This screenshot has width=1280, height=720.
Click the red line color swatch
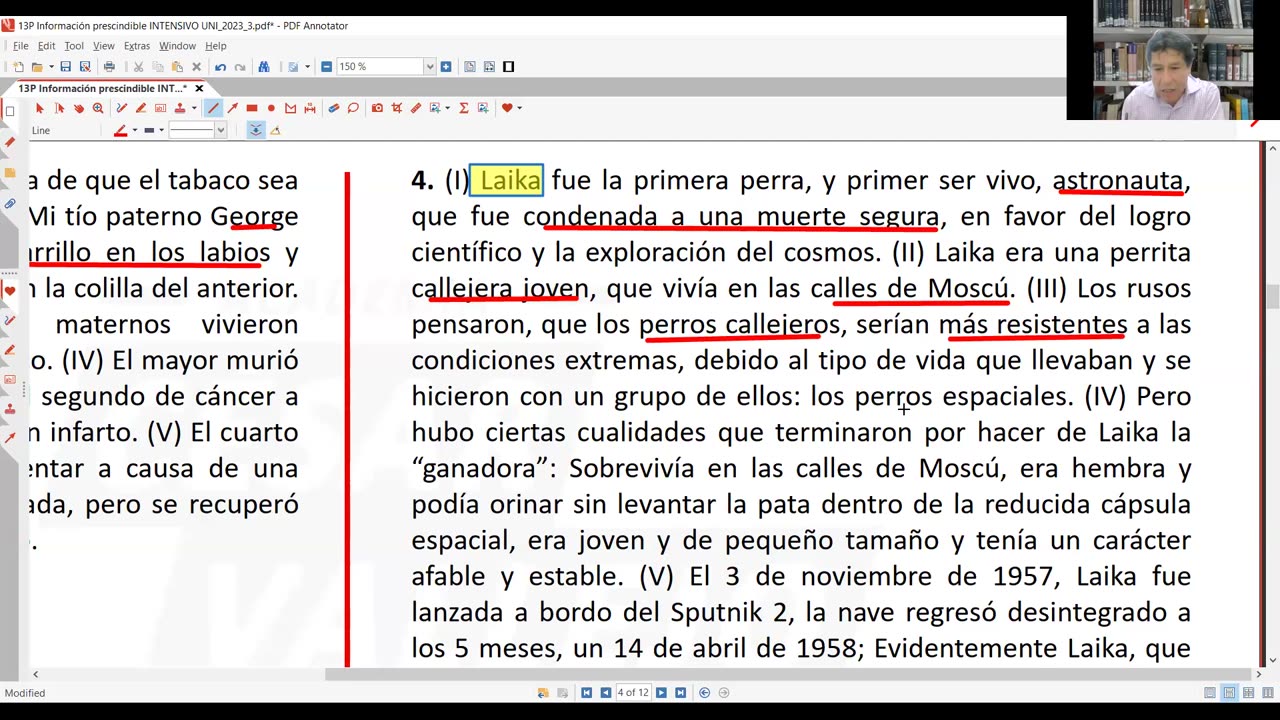pyautogui.click(x=121, y=130)
